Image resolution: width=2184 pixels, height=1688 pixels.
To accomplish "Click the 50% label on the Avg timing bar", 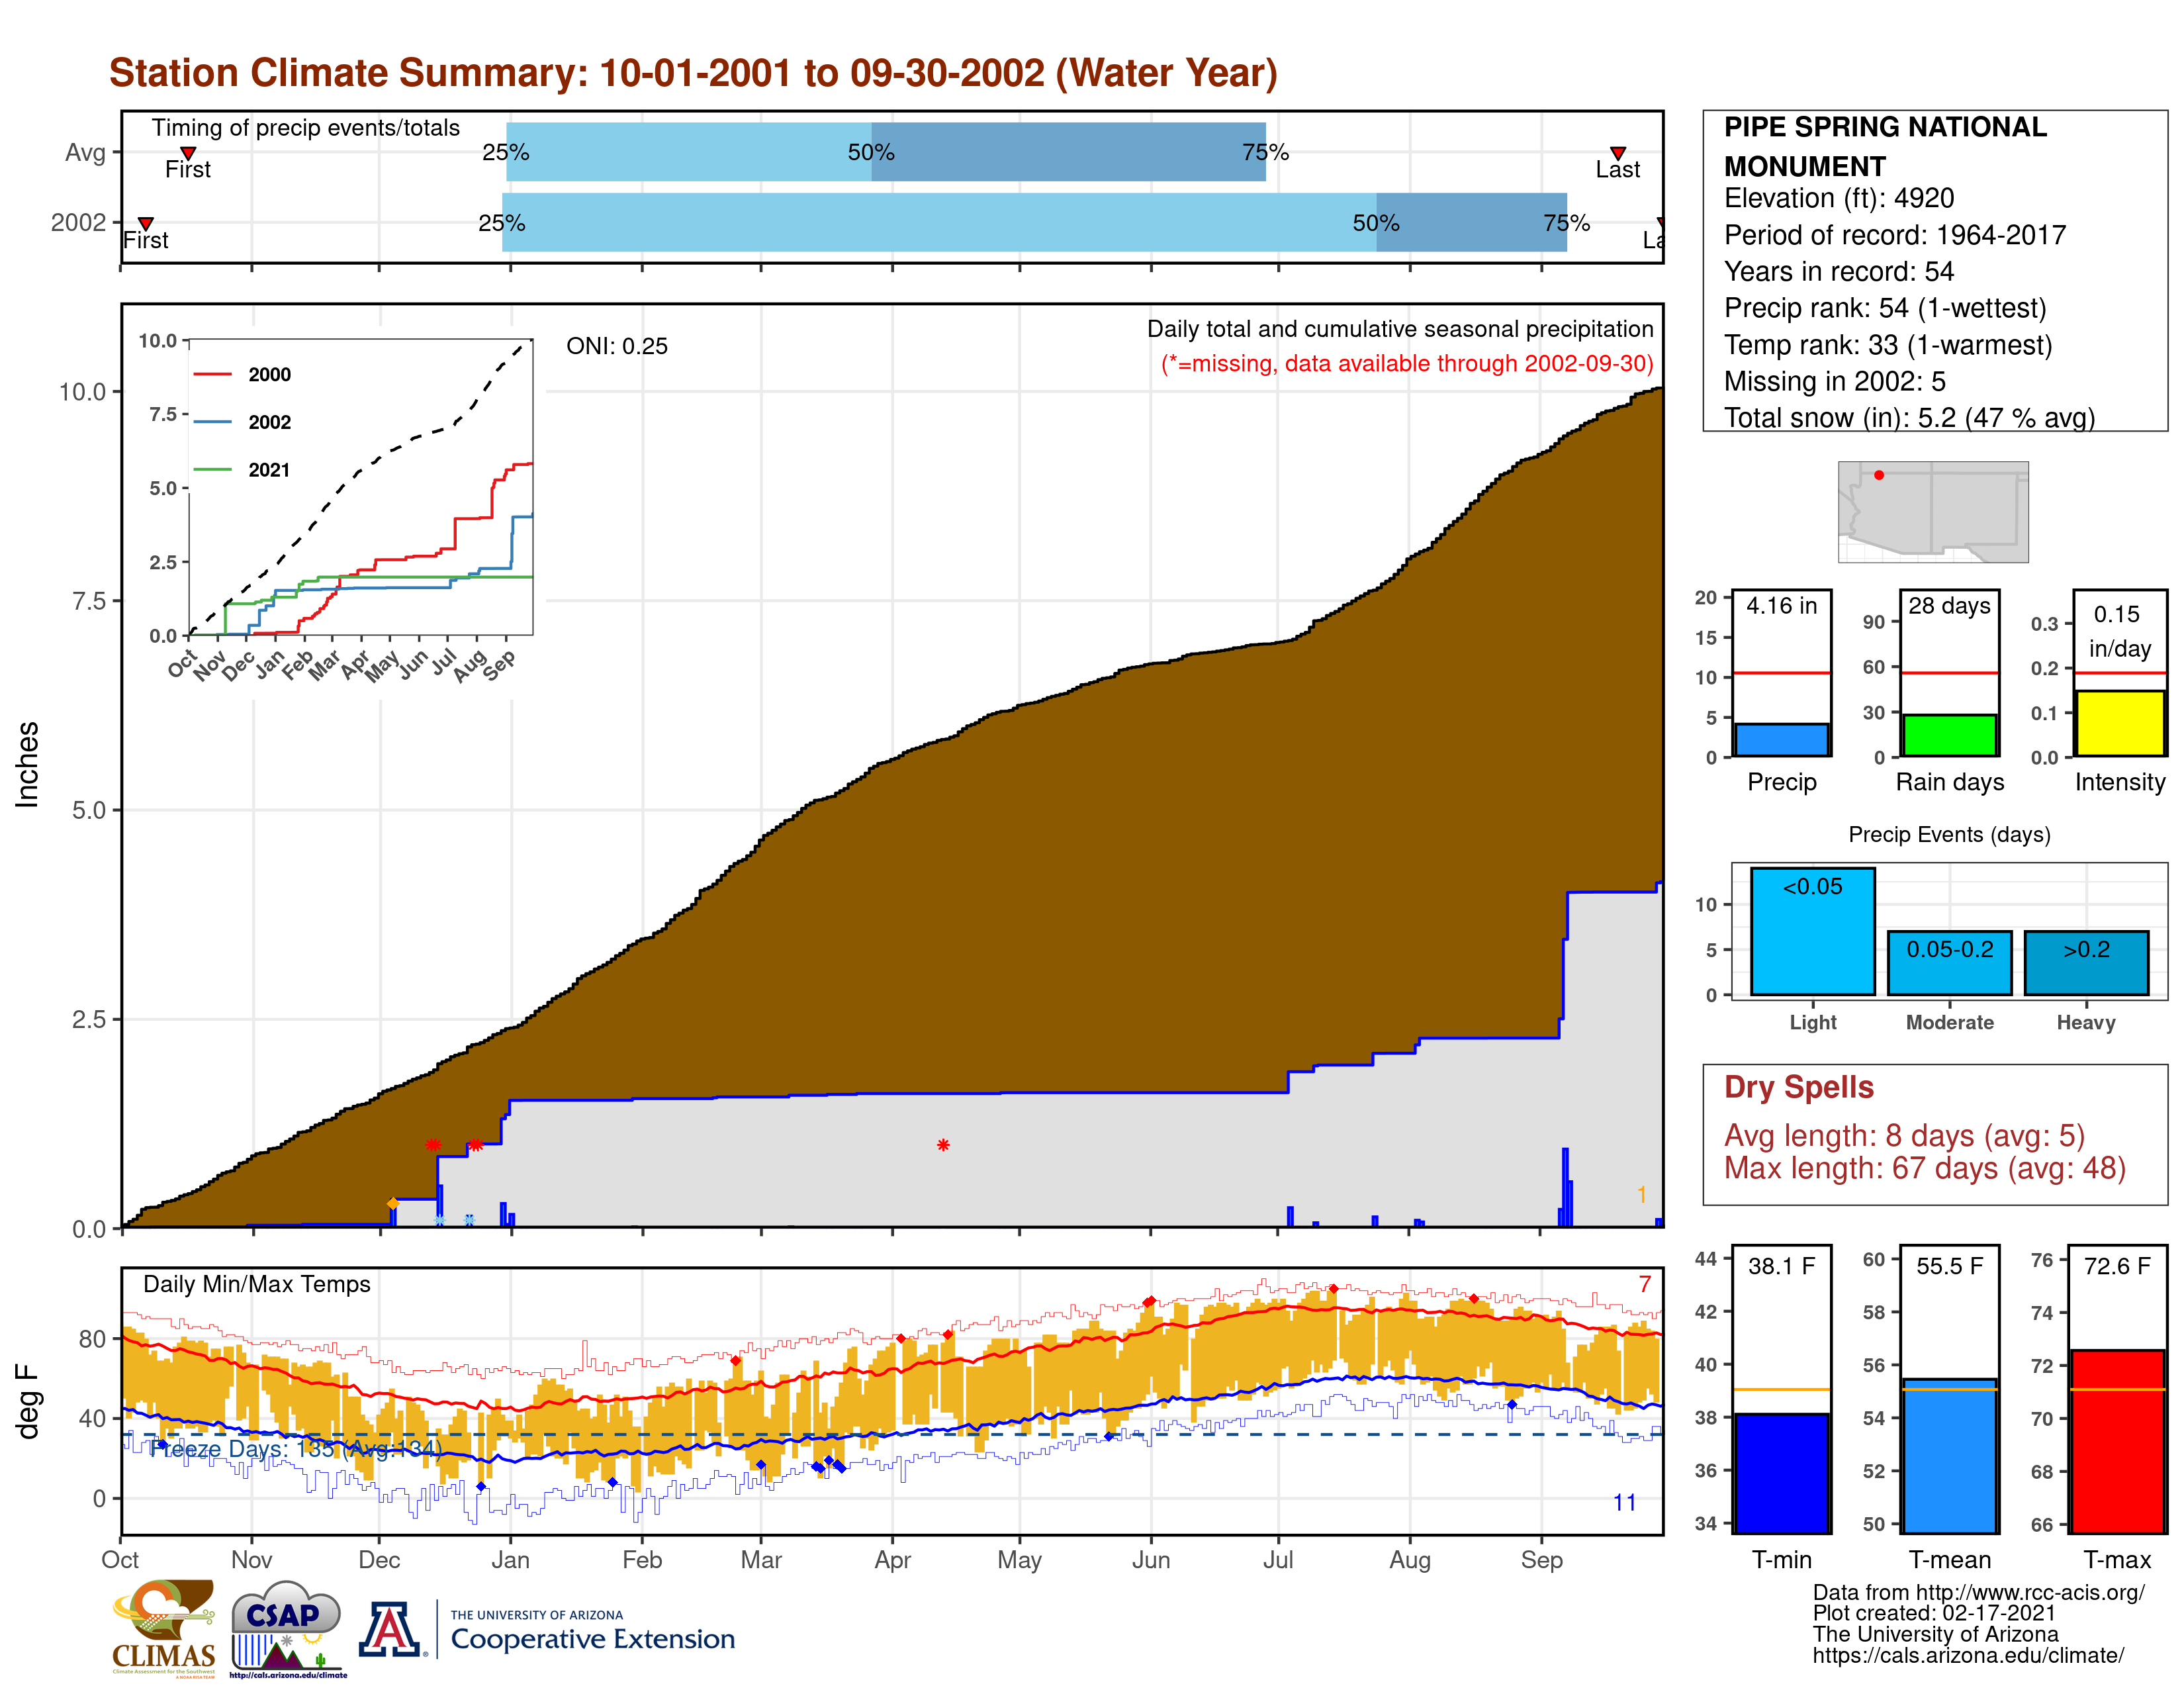I will pyautogui.click(x=871, y=152).
